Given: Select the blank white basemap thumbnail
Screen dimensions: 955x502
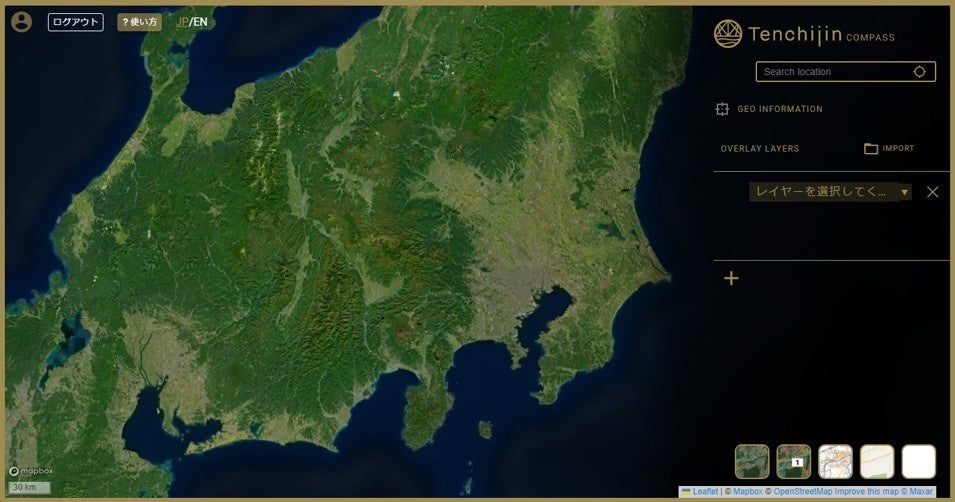Looking at the screenshot, I should pos(918,462).
